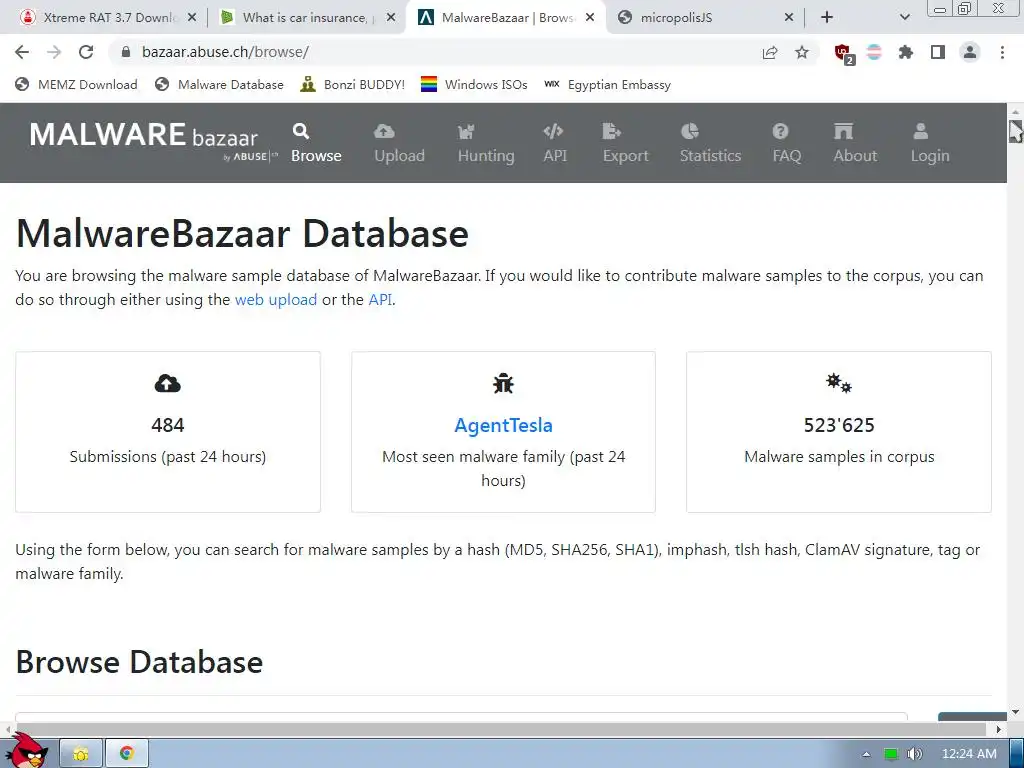This screenshot has height=768, width=1024.
Task: Close the Xtreme RAT tab
Action: 192,18
